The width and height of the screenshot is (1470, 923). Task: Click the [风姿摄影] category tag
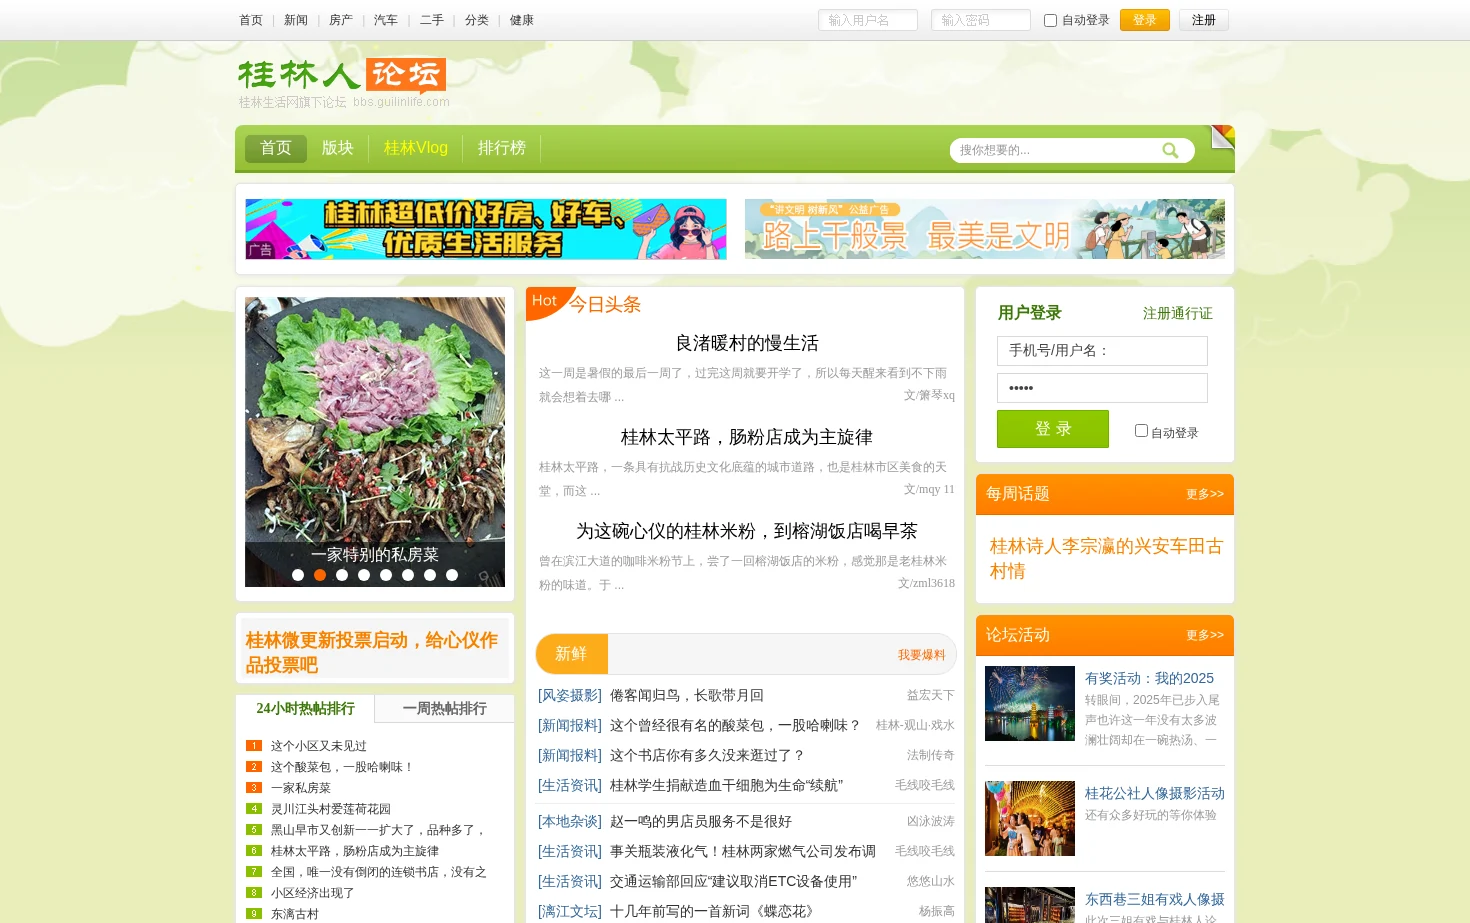pos(570,695)
